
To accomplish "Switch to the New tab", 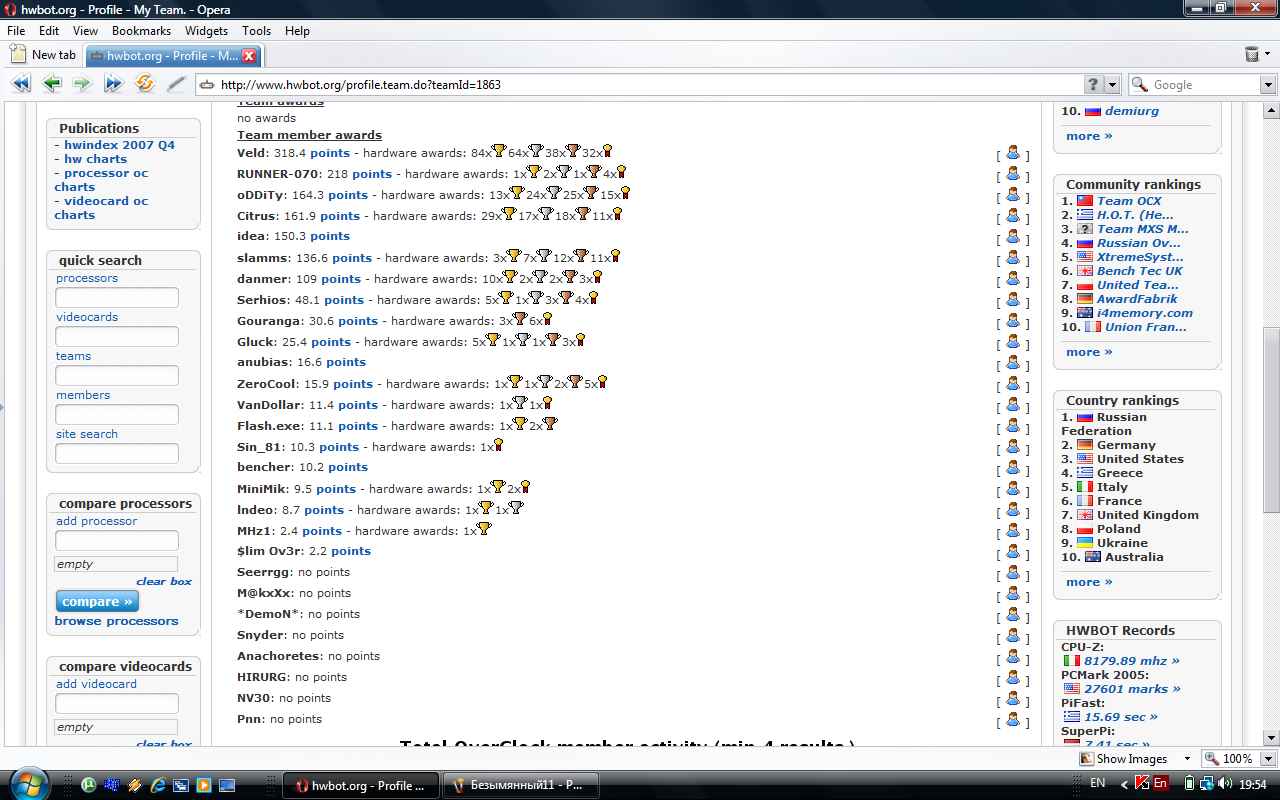I will click(x=43, y=55).
